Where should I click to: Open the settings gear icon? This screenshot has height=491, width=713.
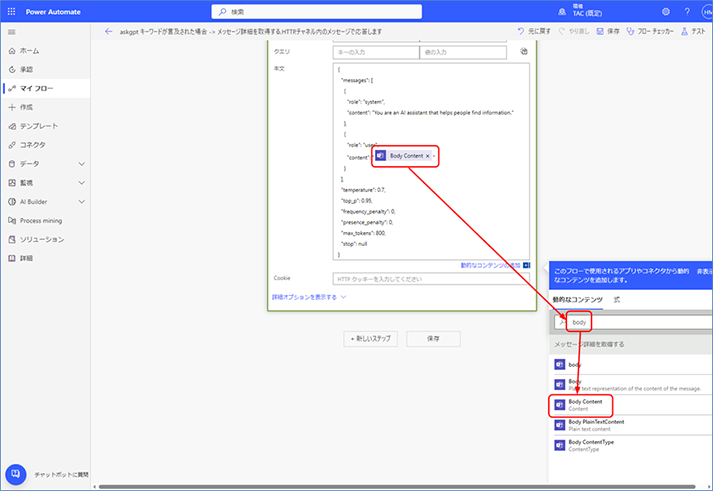(x=666, y=12)
